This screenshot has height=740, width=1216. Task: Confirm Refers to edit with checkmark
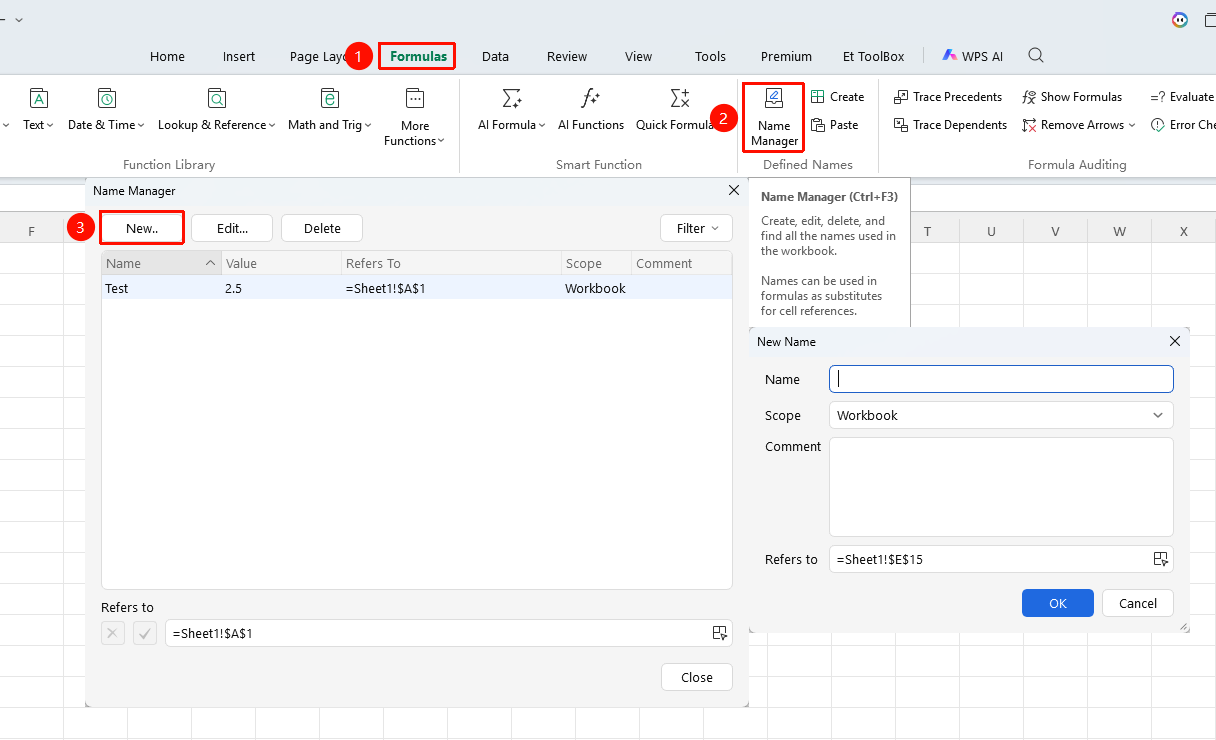coord(145,633)
